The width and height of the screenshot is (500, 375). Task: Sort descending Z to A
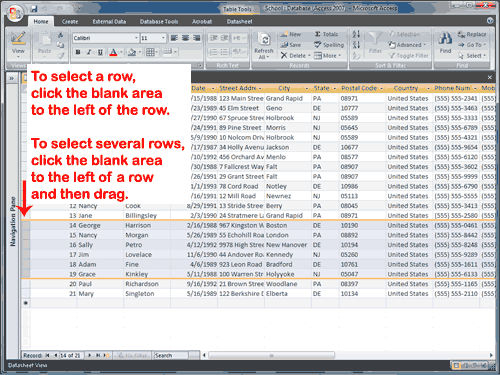[x=356, y=45]
